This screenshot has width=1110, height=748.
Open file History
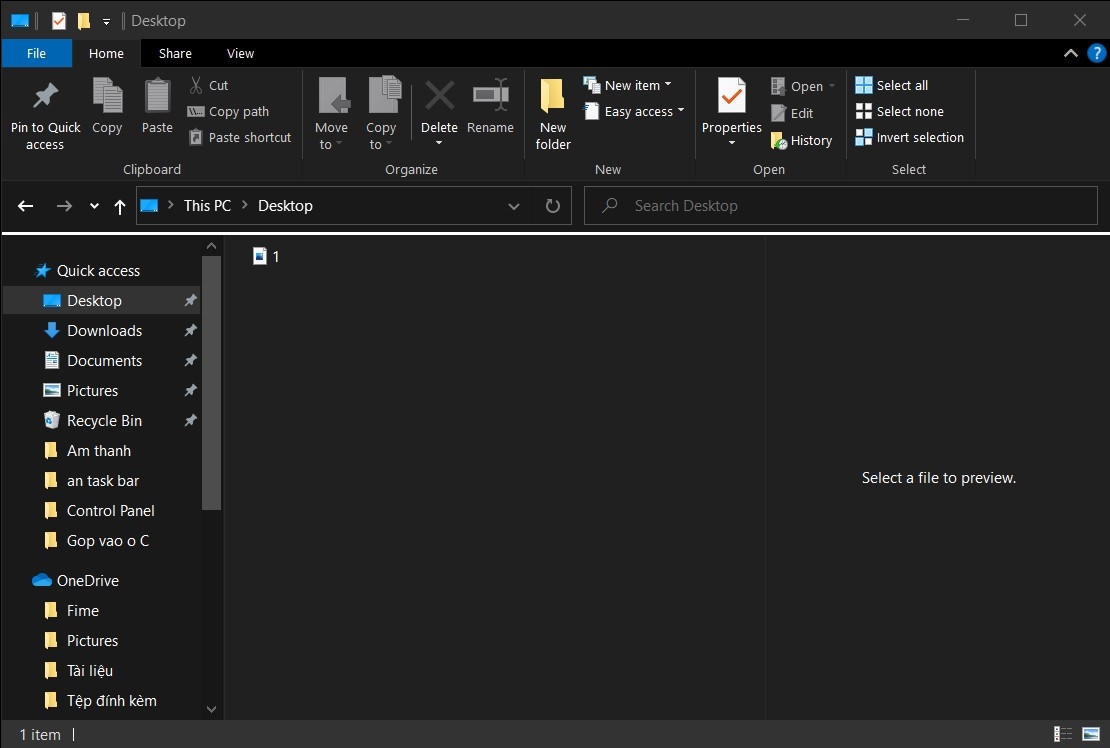pos(801,140)
